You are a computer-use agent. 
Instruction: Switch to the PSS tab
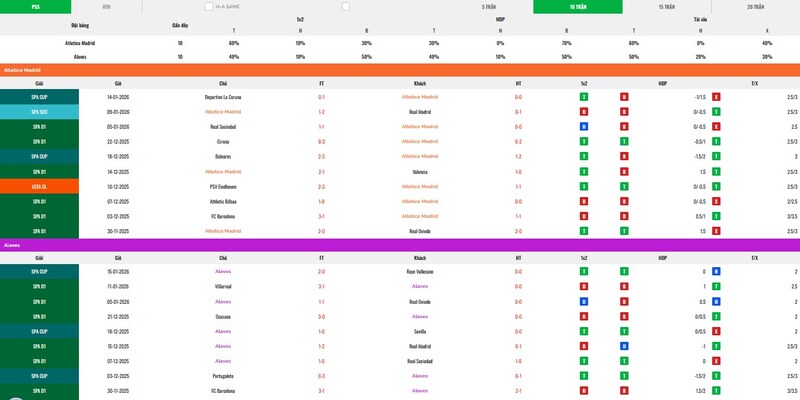click(x=36, y=6)
